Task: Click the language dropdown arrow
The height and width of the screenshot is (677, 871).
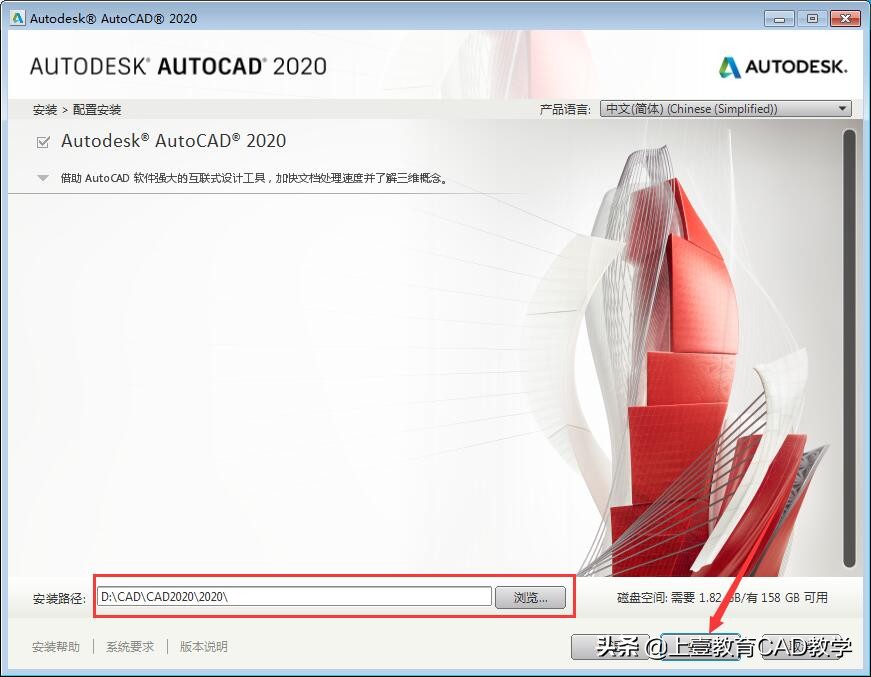Action: (841, 108)
